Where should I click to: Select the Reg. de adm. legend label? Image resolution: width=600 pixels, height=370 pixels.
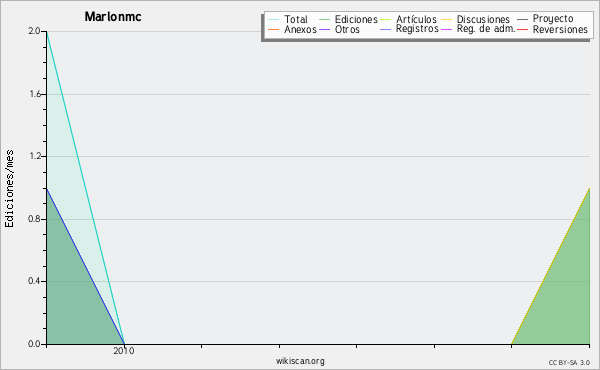[486, 29]
